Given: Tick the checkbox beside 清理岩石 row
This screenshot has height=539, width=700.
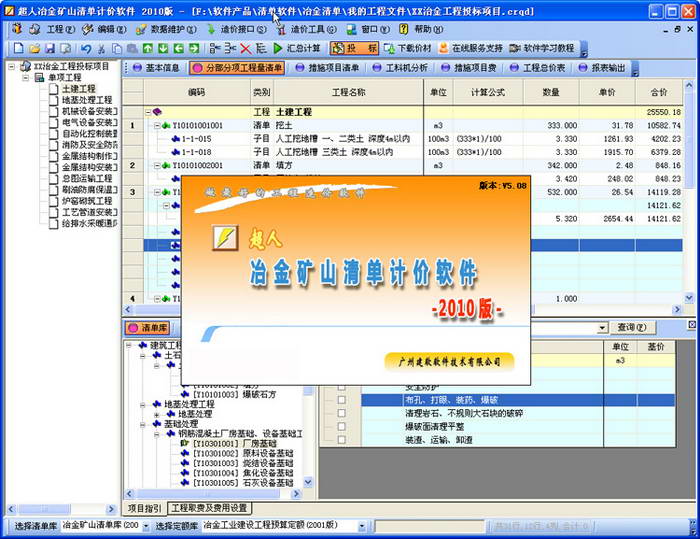Looking at the screenshot, I should (x=342, y=414).
